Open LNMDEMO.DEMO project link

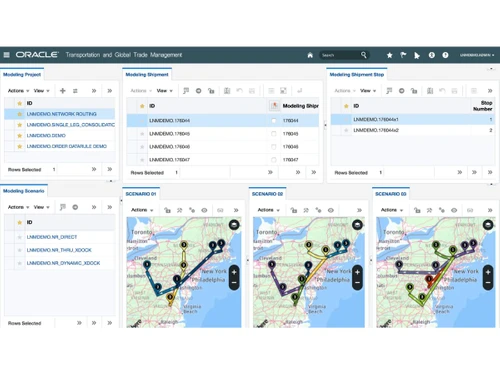click(46, 136)
